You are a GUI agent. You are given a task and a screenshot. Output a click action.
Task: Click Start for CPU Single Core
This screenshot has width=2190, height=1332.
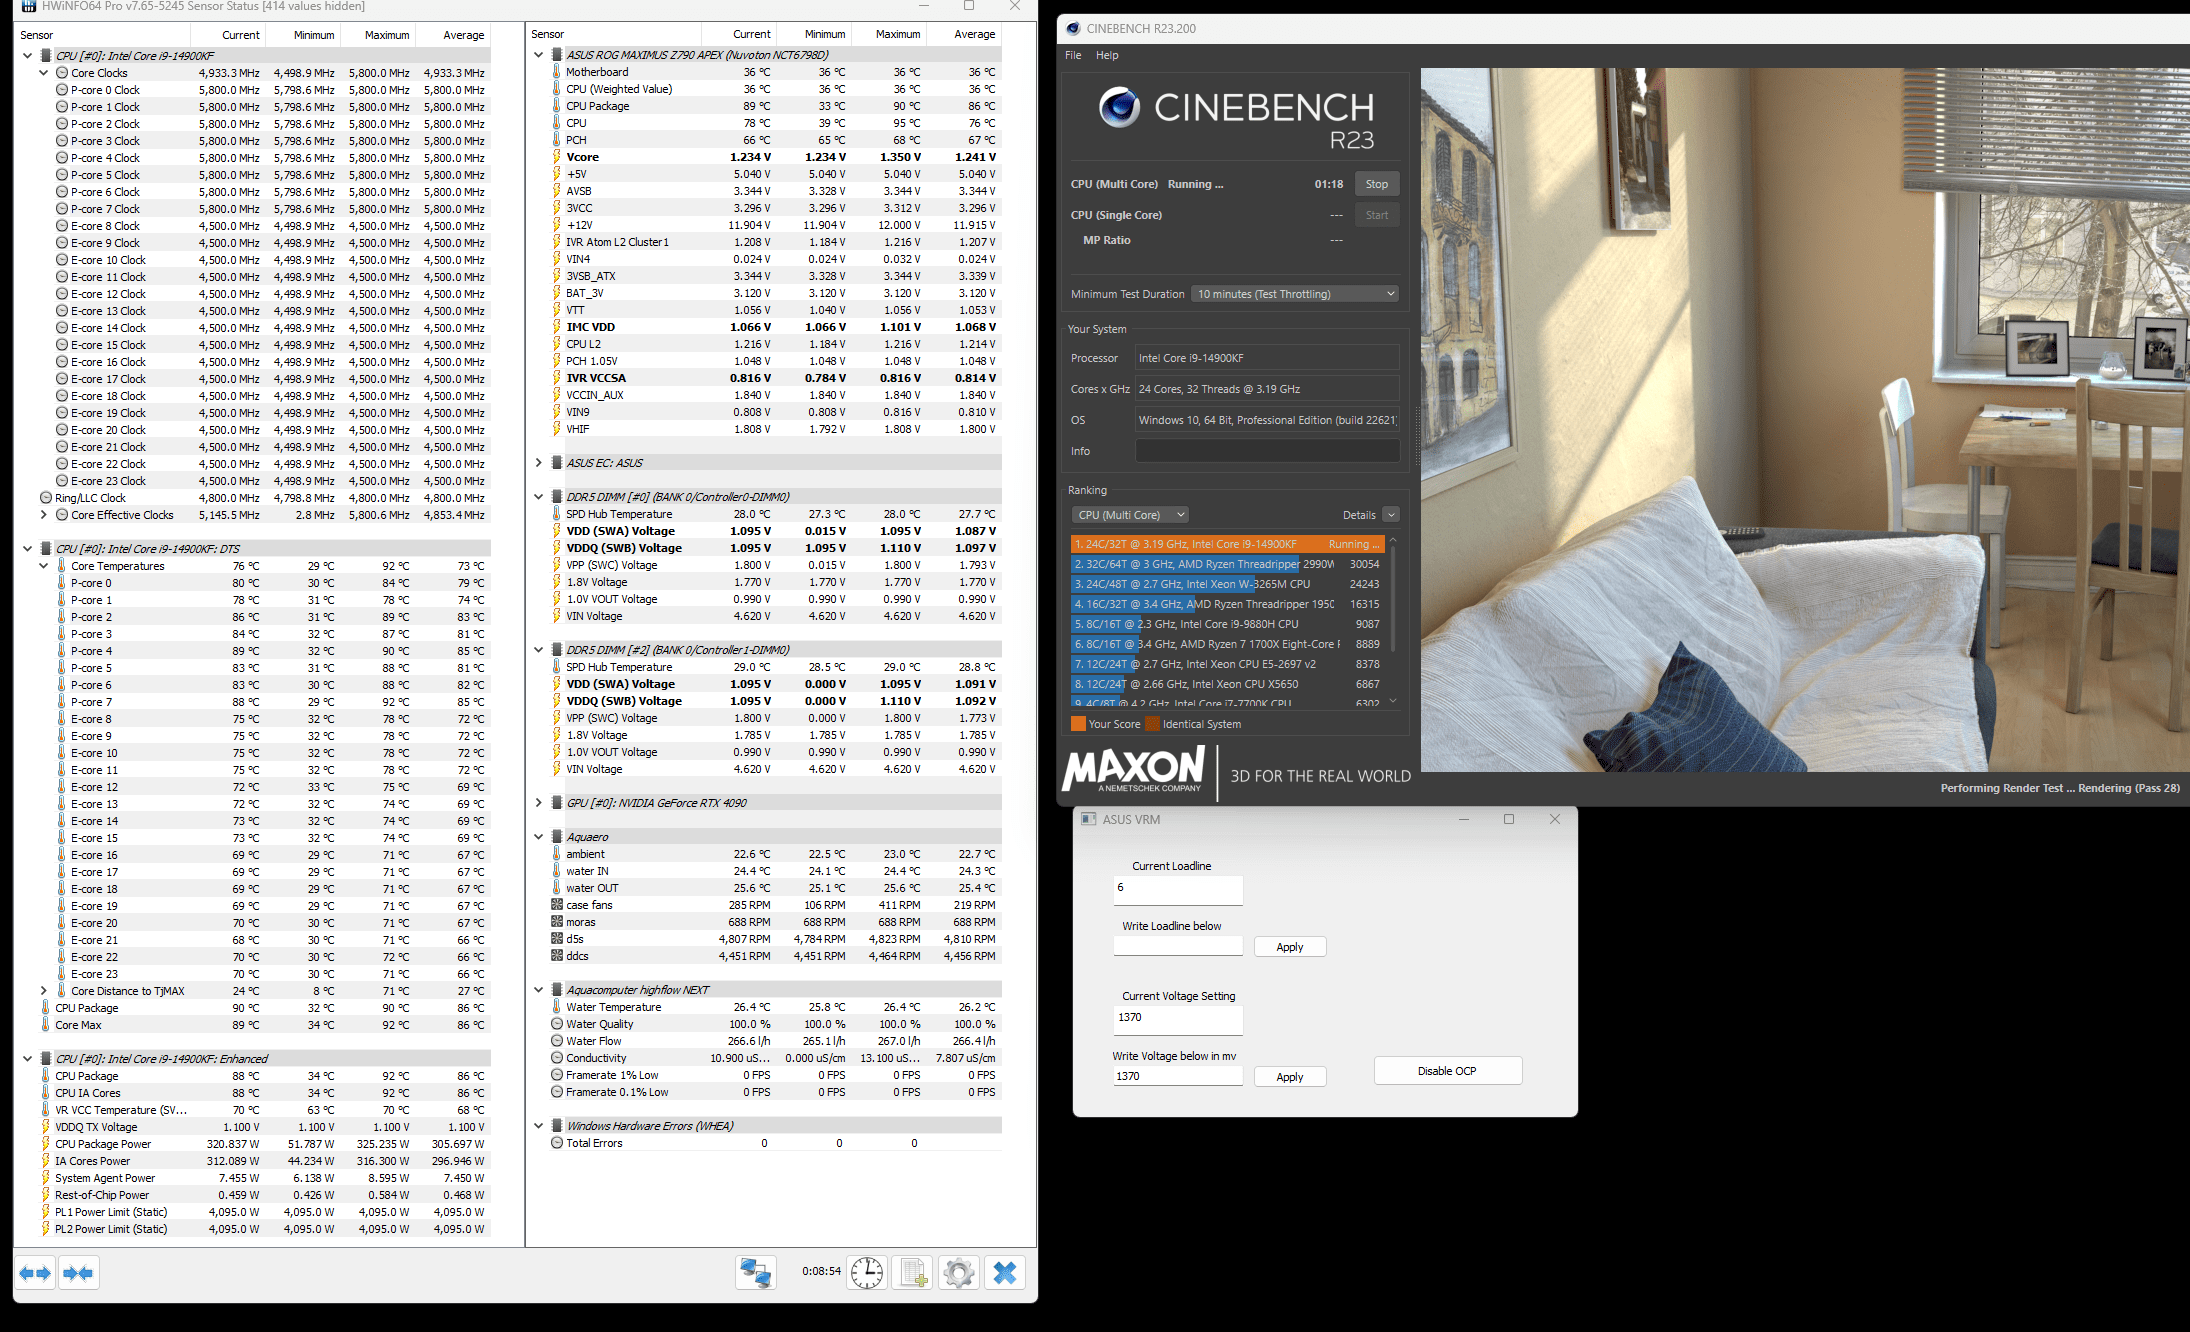(1377, 215)
